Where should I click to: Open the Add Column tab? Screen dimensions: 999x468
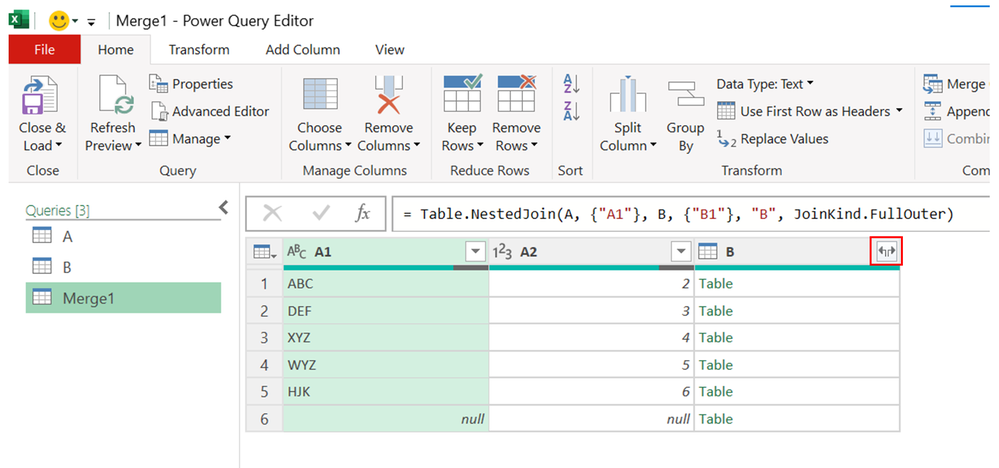302,49
